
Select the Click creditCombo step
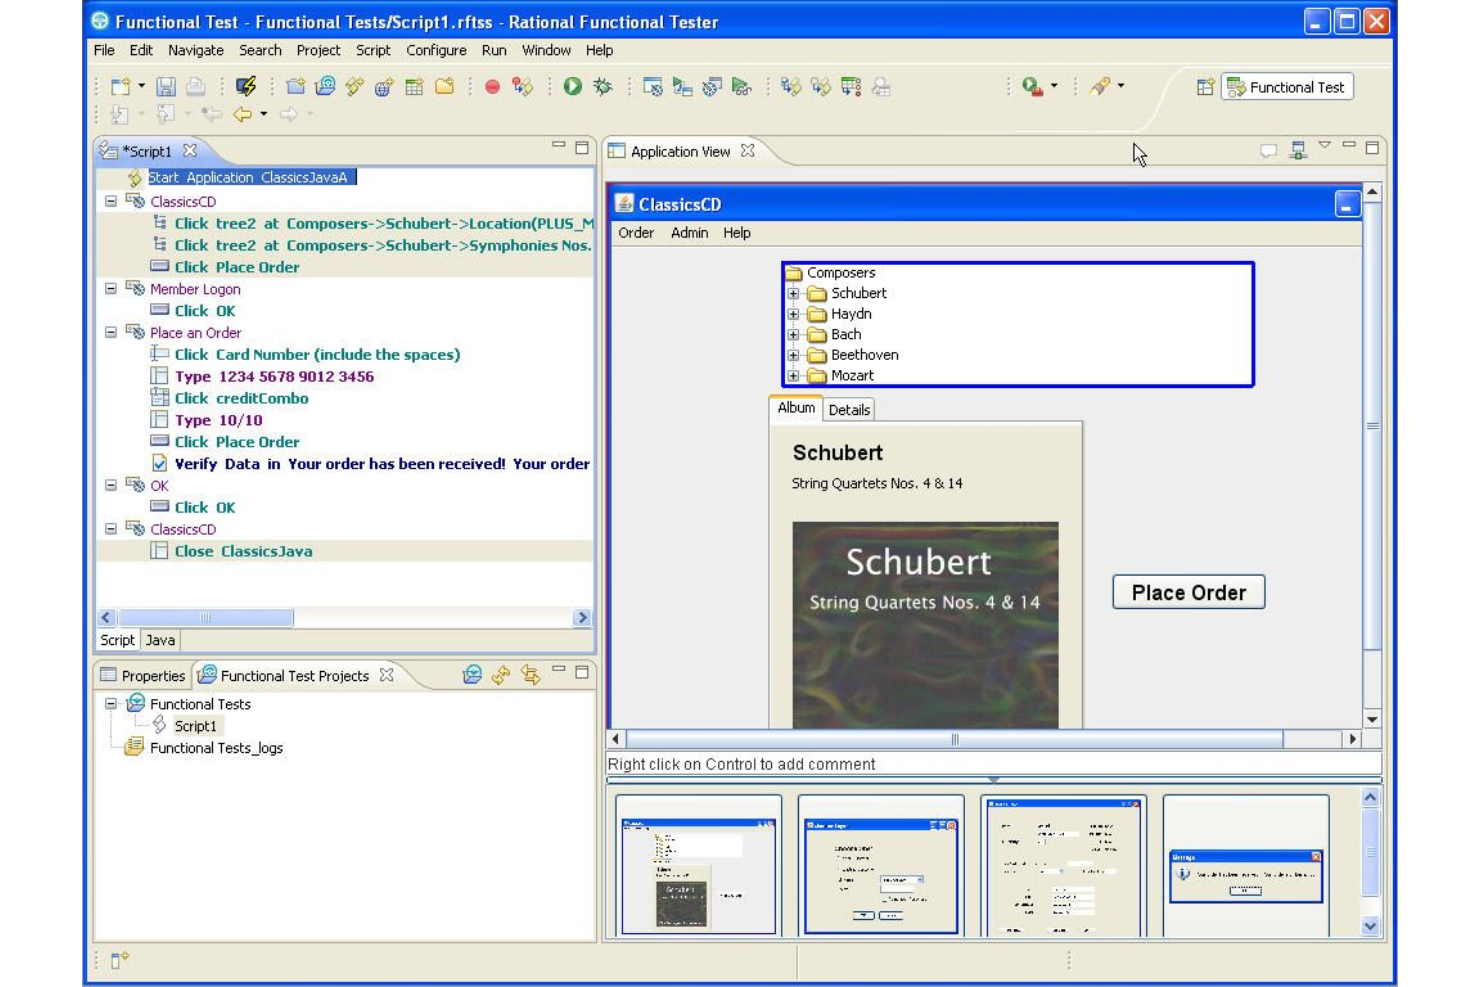(x=241, y=398)
